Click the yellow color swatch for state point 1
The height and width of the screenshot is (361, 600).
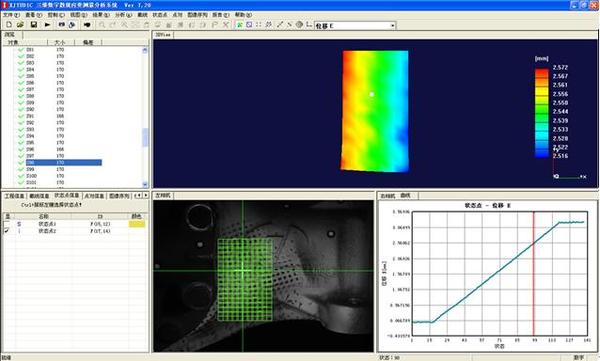pos(137,224)
